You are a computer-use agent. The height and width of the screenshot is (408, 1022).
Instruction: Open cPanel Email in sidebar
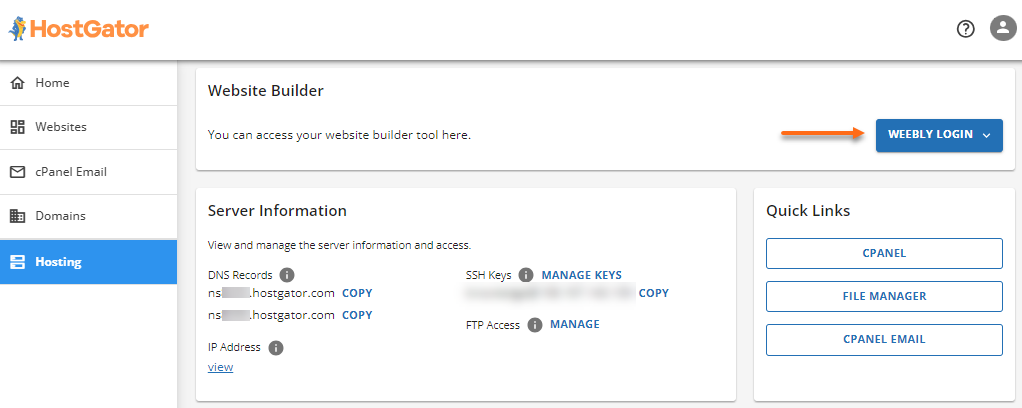point(89,172)
